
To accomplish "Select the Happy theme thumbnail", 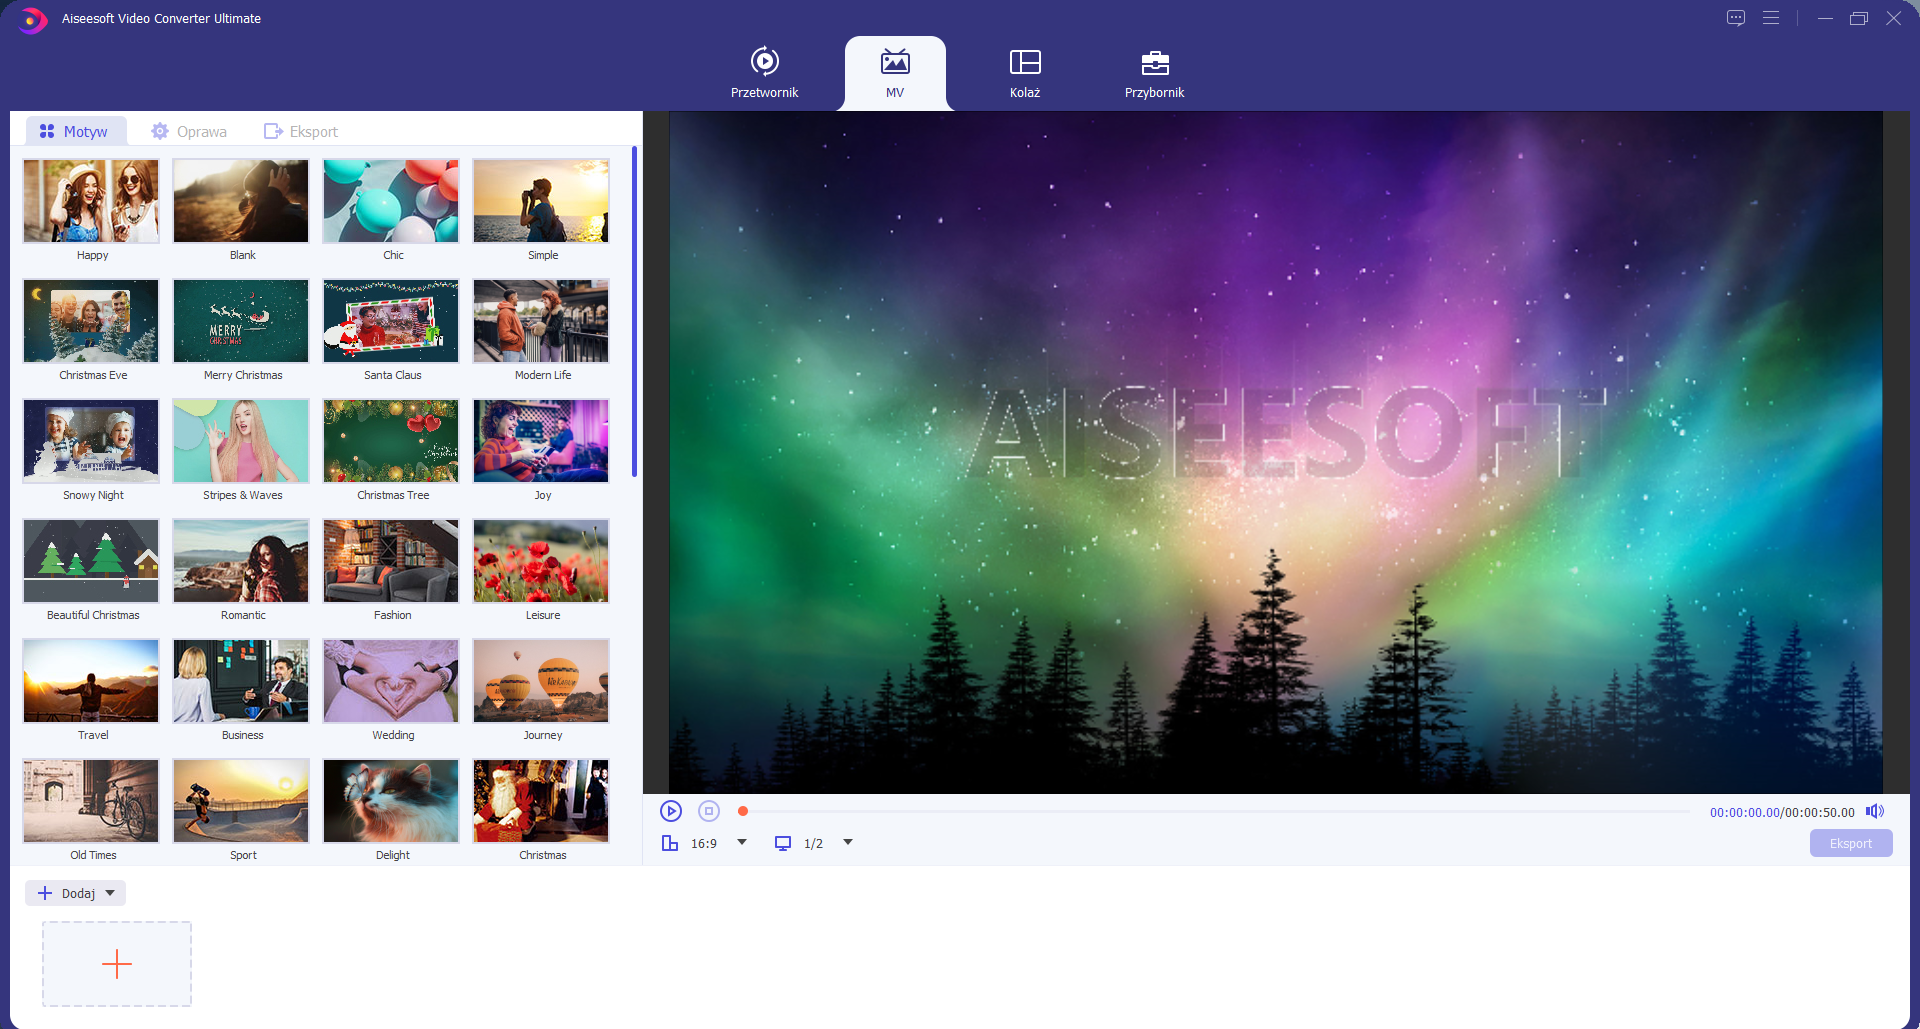I will click(91, 201).
